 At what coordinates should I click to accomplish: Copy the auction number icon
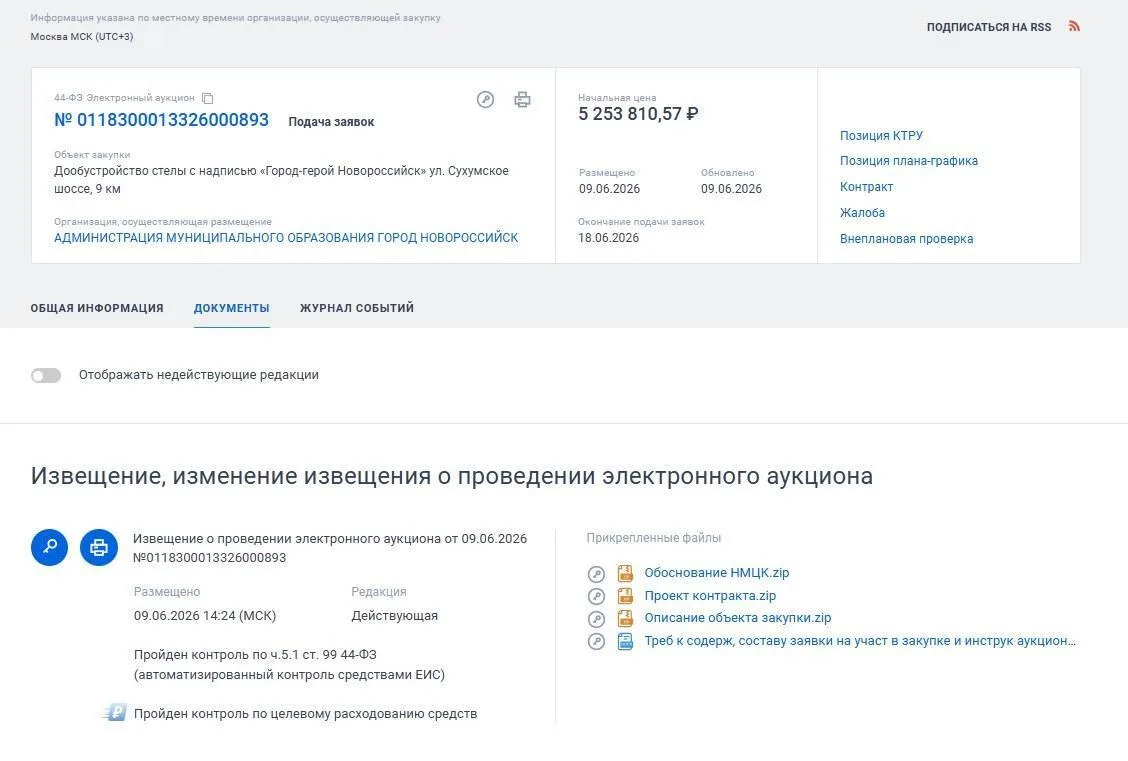coord(208,98)
